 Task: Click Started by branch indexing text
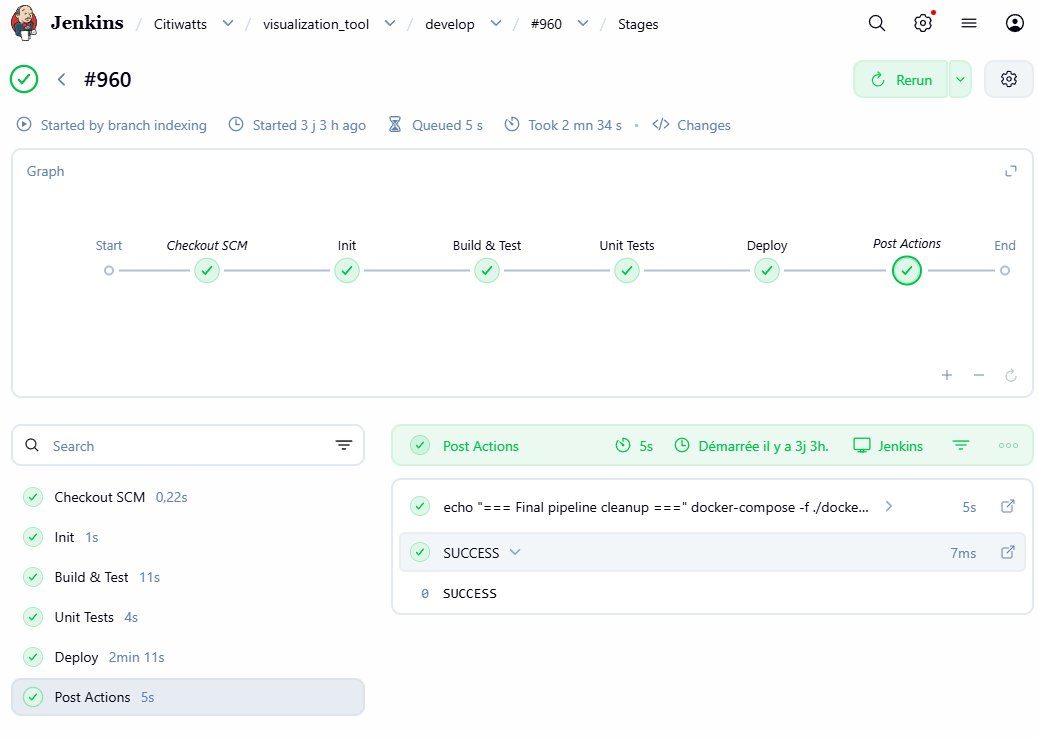pyautogui.click(x=123, y=125)
